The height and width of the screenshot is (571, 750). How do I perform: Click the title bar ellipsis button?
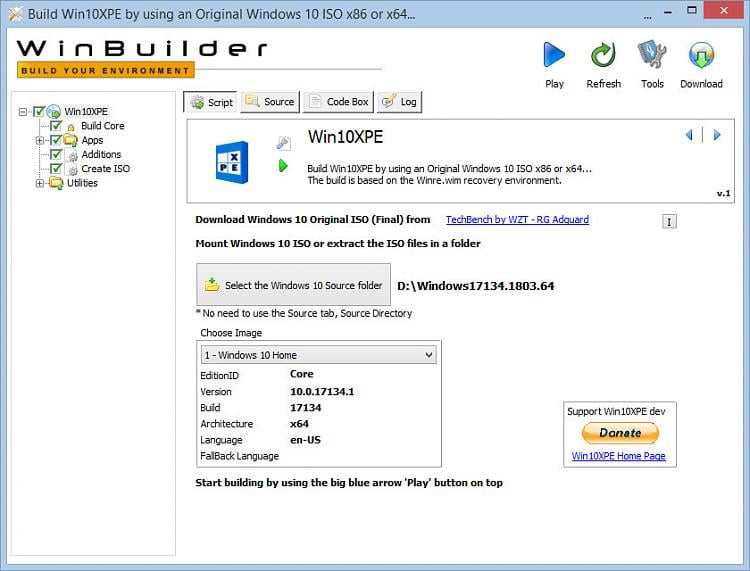[x=648, y=16]
